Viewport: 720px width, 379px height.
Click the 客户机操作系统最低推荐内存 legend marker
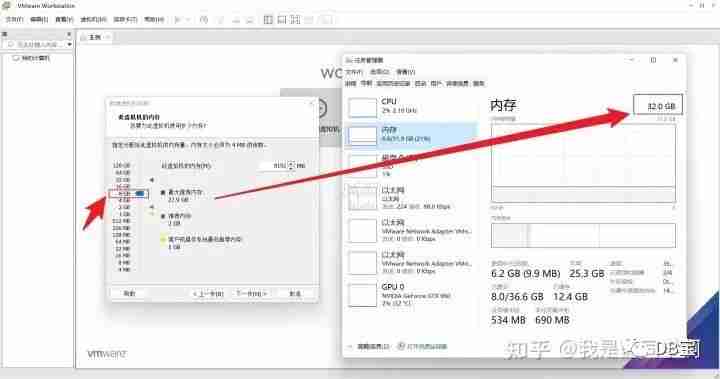(x=163, y=239)
